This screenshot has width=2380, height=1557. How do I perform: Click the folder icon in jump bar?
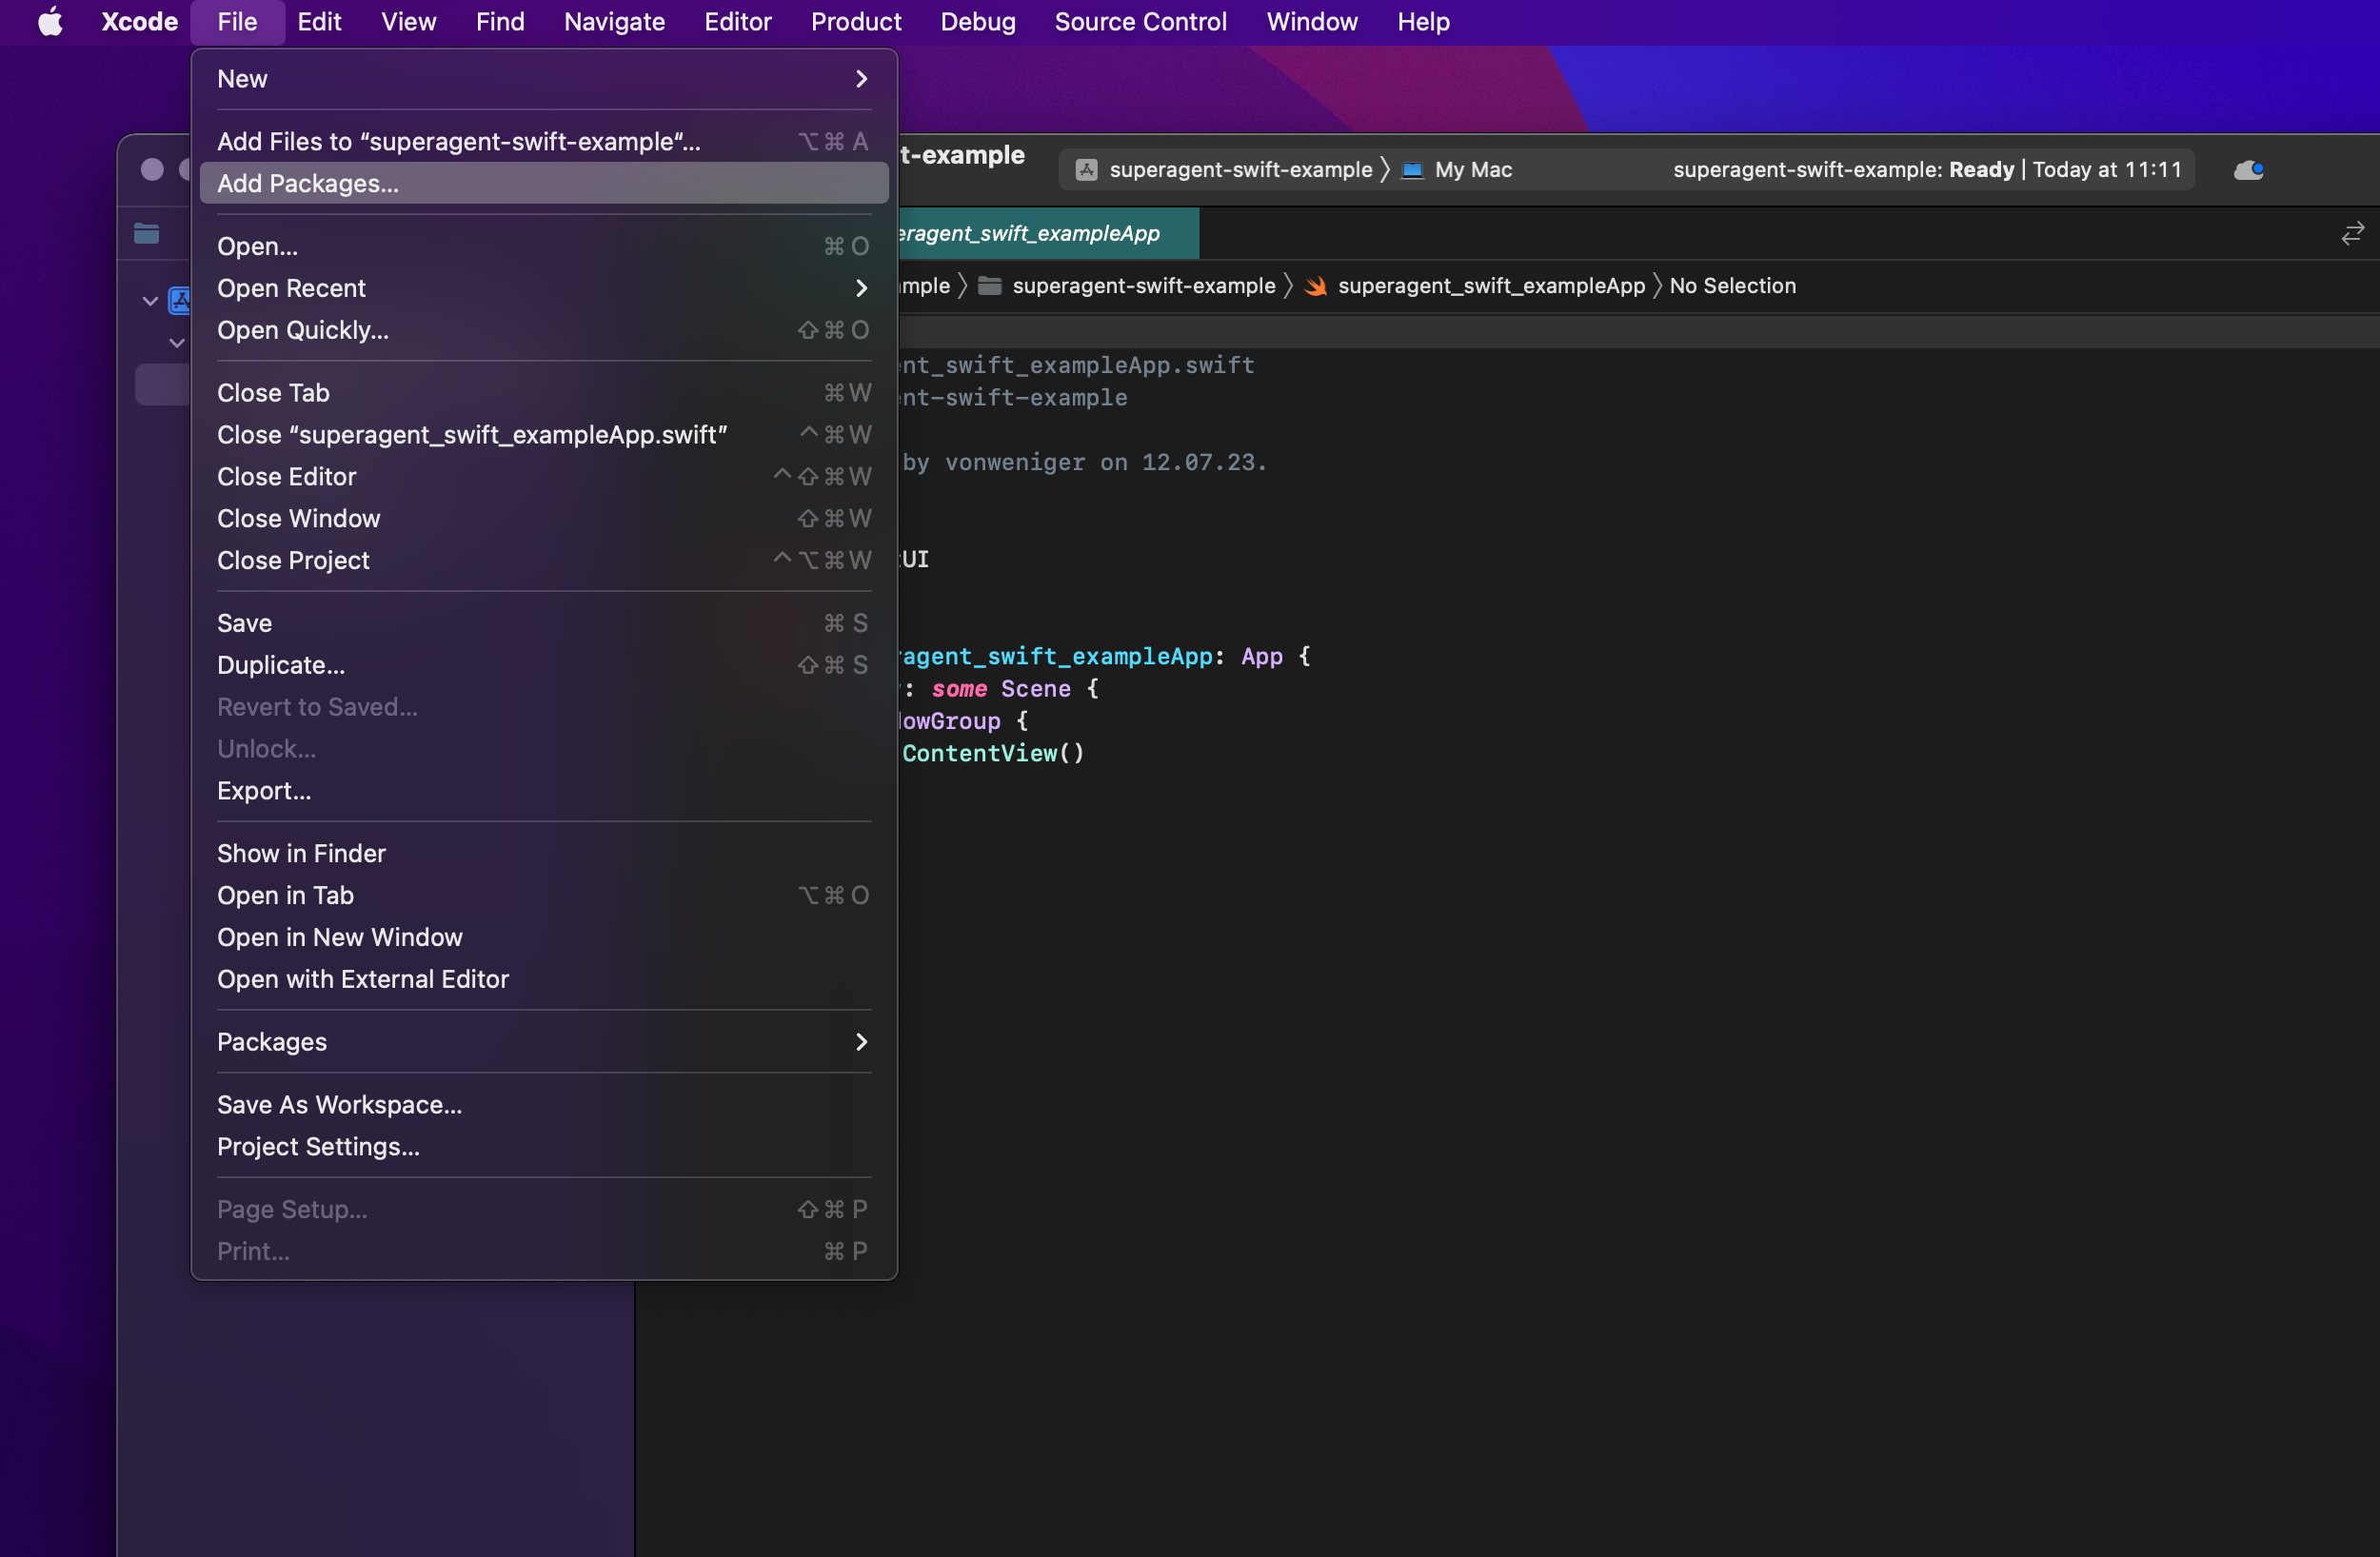point(989,287)
